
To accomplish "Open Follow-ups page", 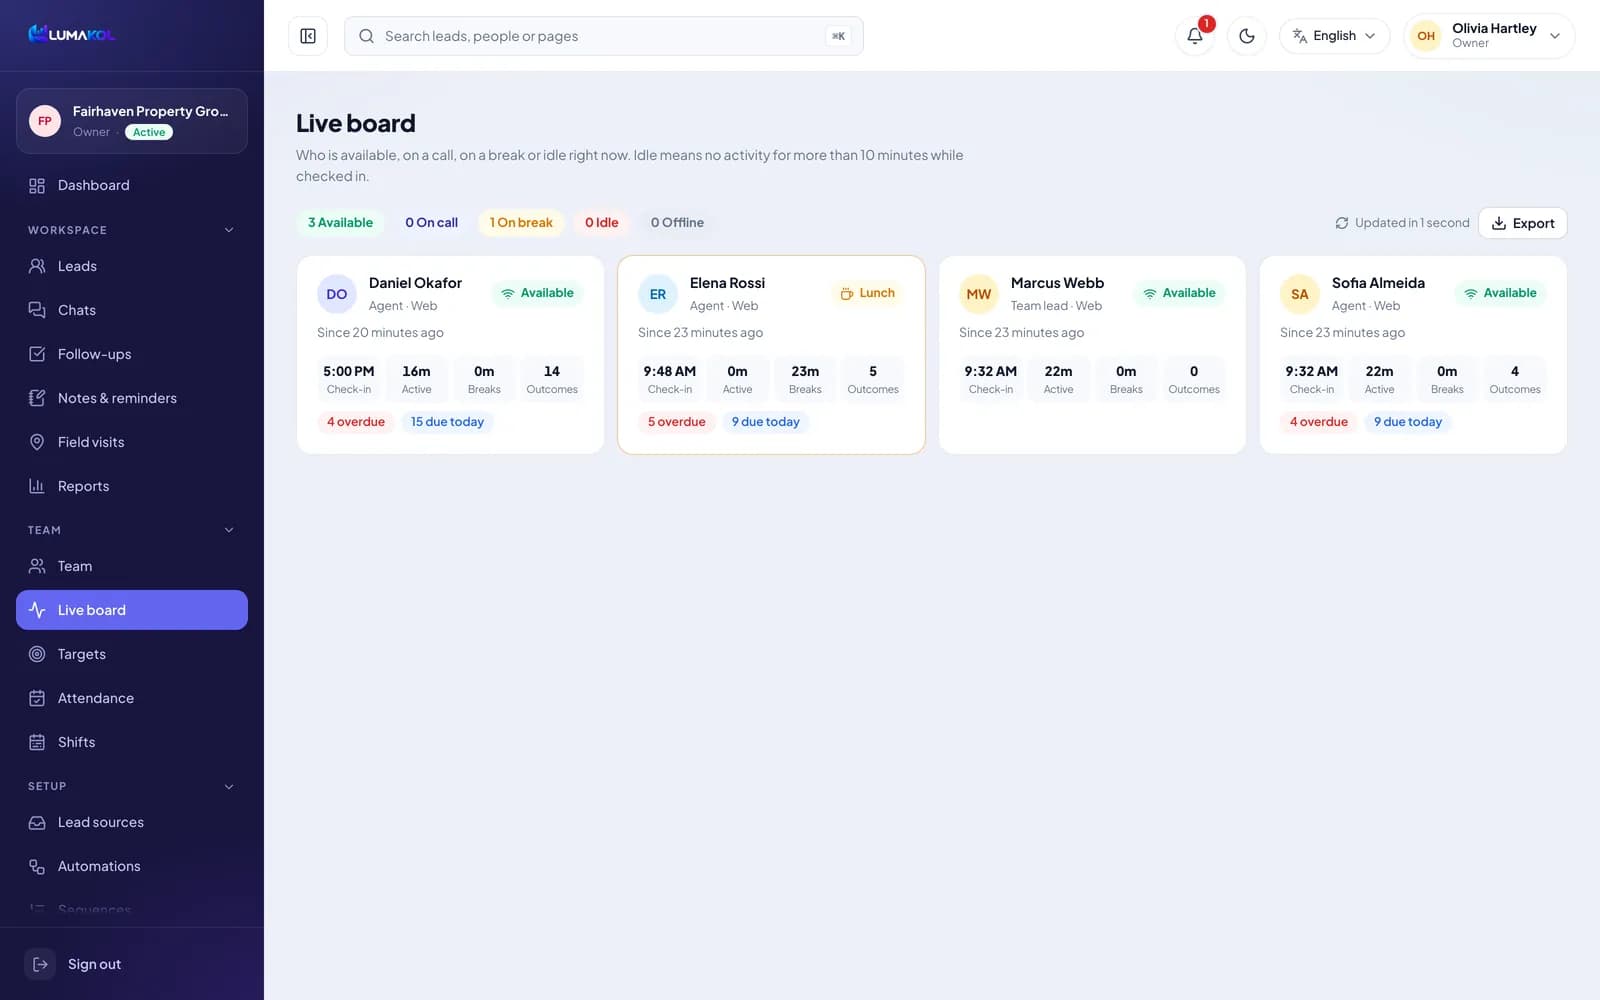I will coord(132,354).
